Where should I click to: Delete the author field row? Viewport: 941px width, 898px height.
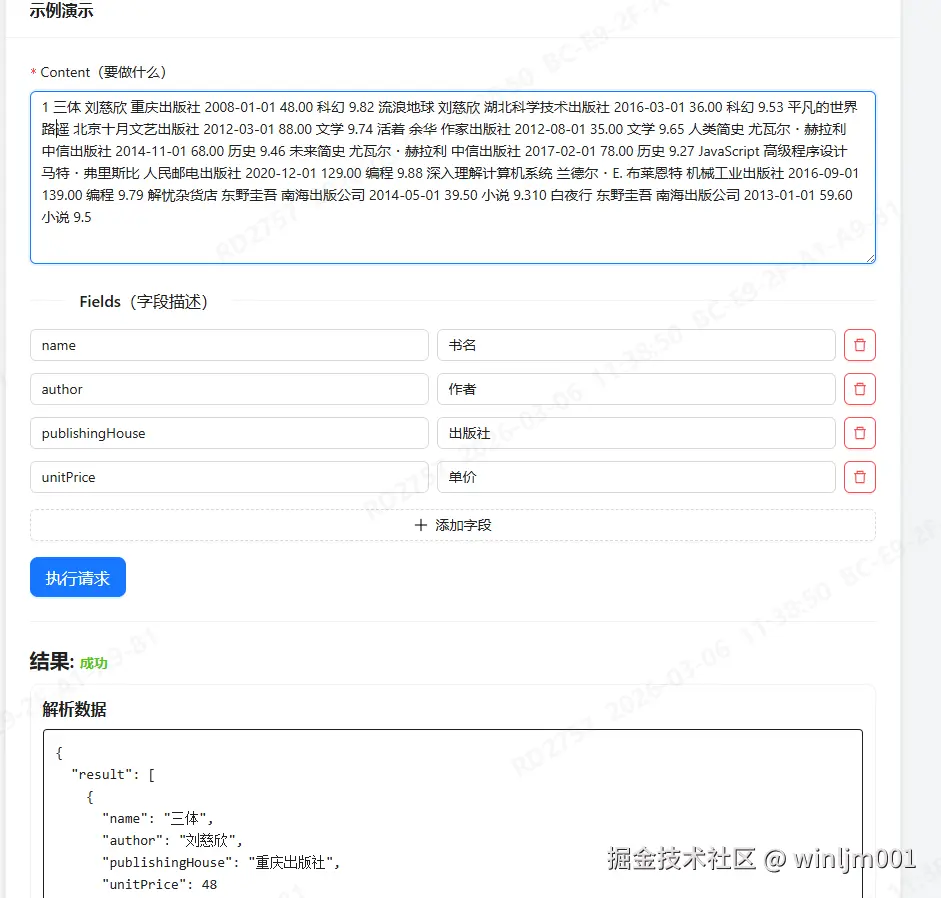point(859,389)
